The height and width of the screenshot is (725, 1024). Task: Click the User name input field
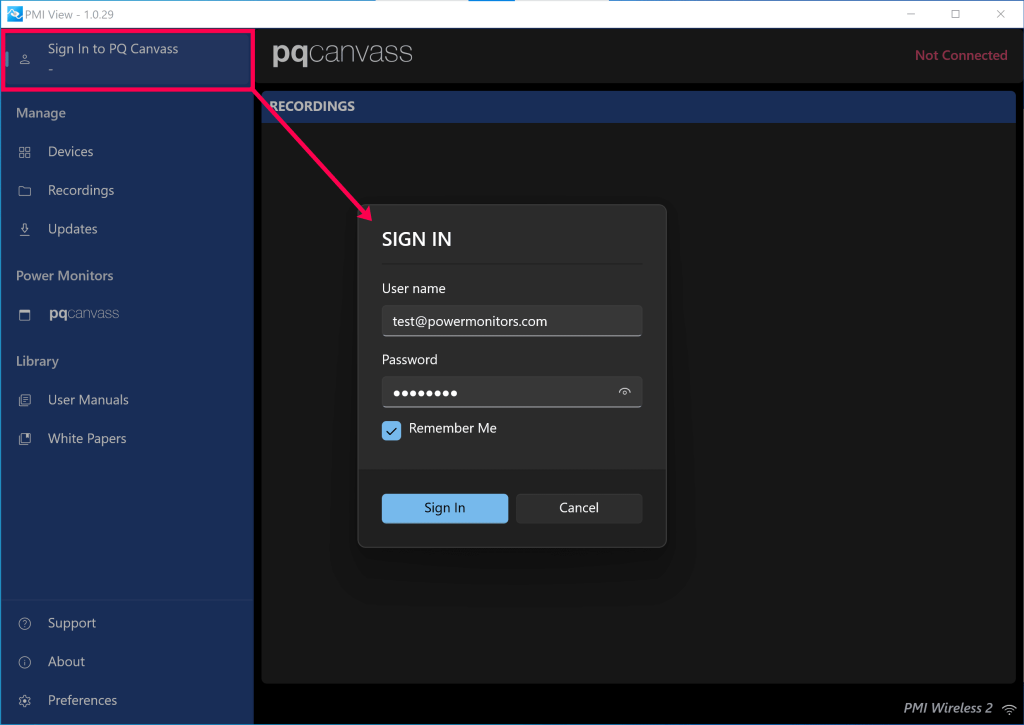511,321
